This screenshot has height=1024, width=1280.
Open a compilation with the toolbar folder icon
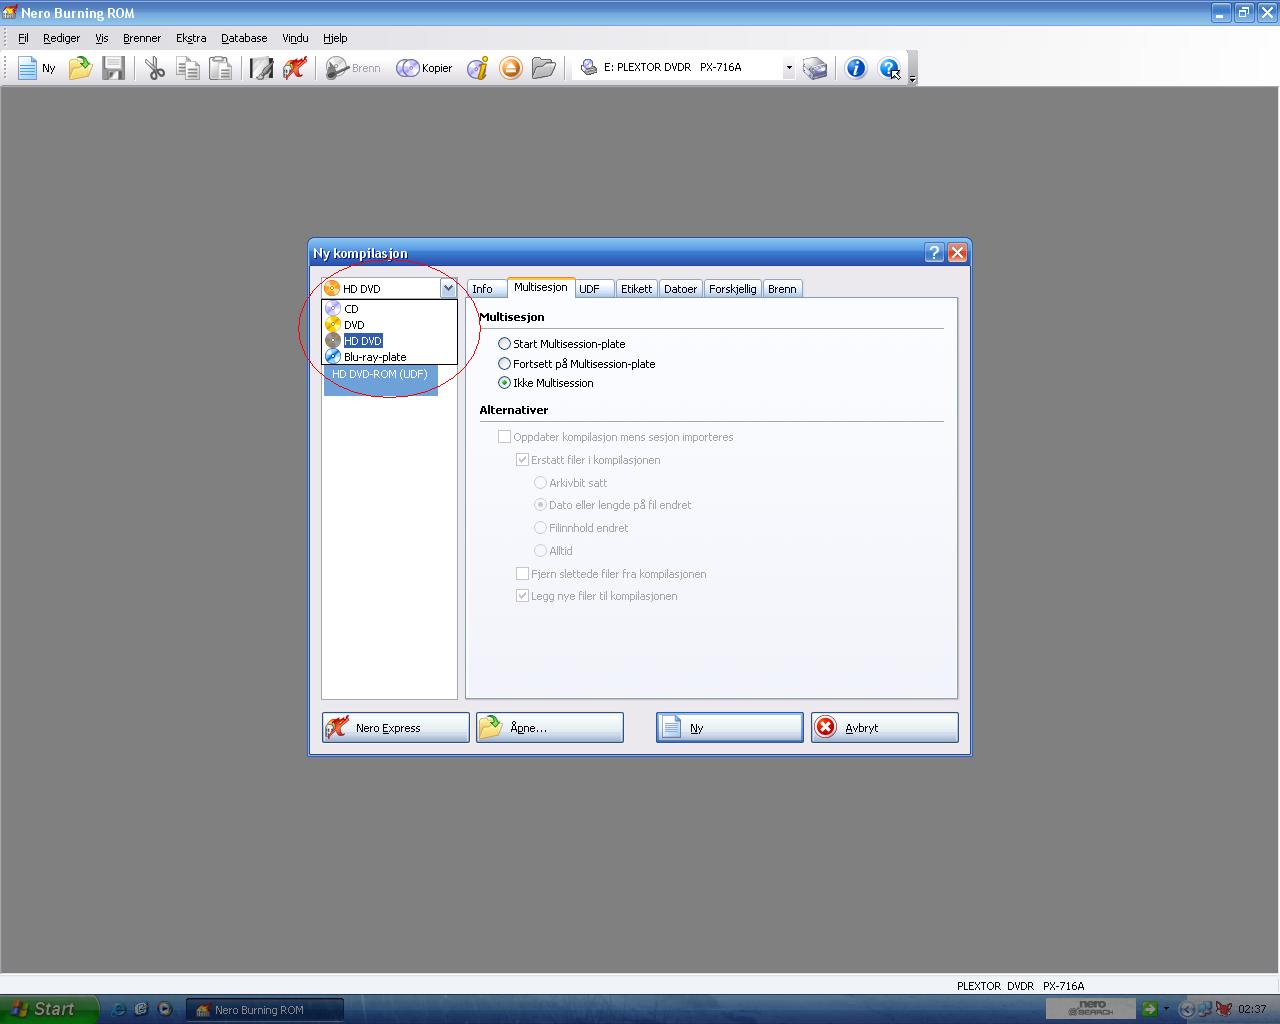[80, 68]
